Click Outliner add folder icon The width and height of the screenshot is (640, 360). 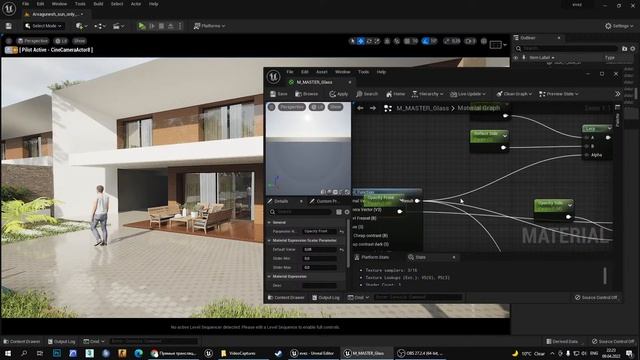tap(624, 49)
